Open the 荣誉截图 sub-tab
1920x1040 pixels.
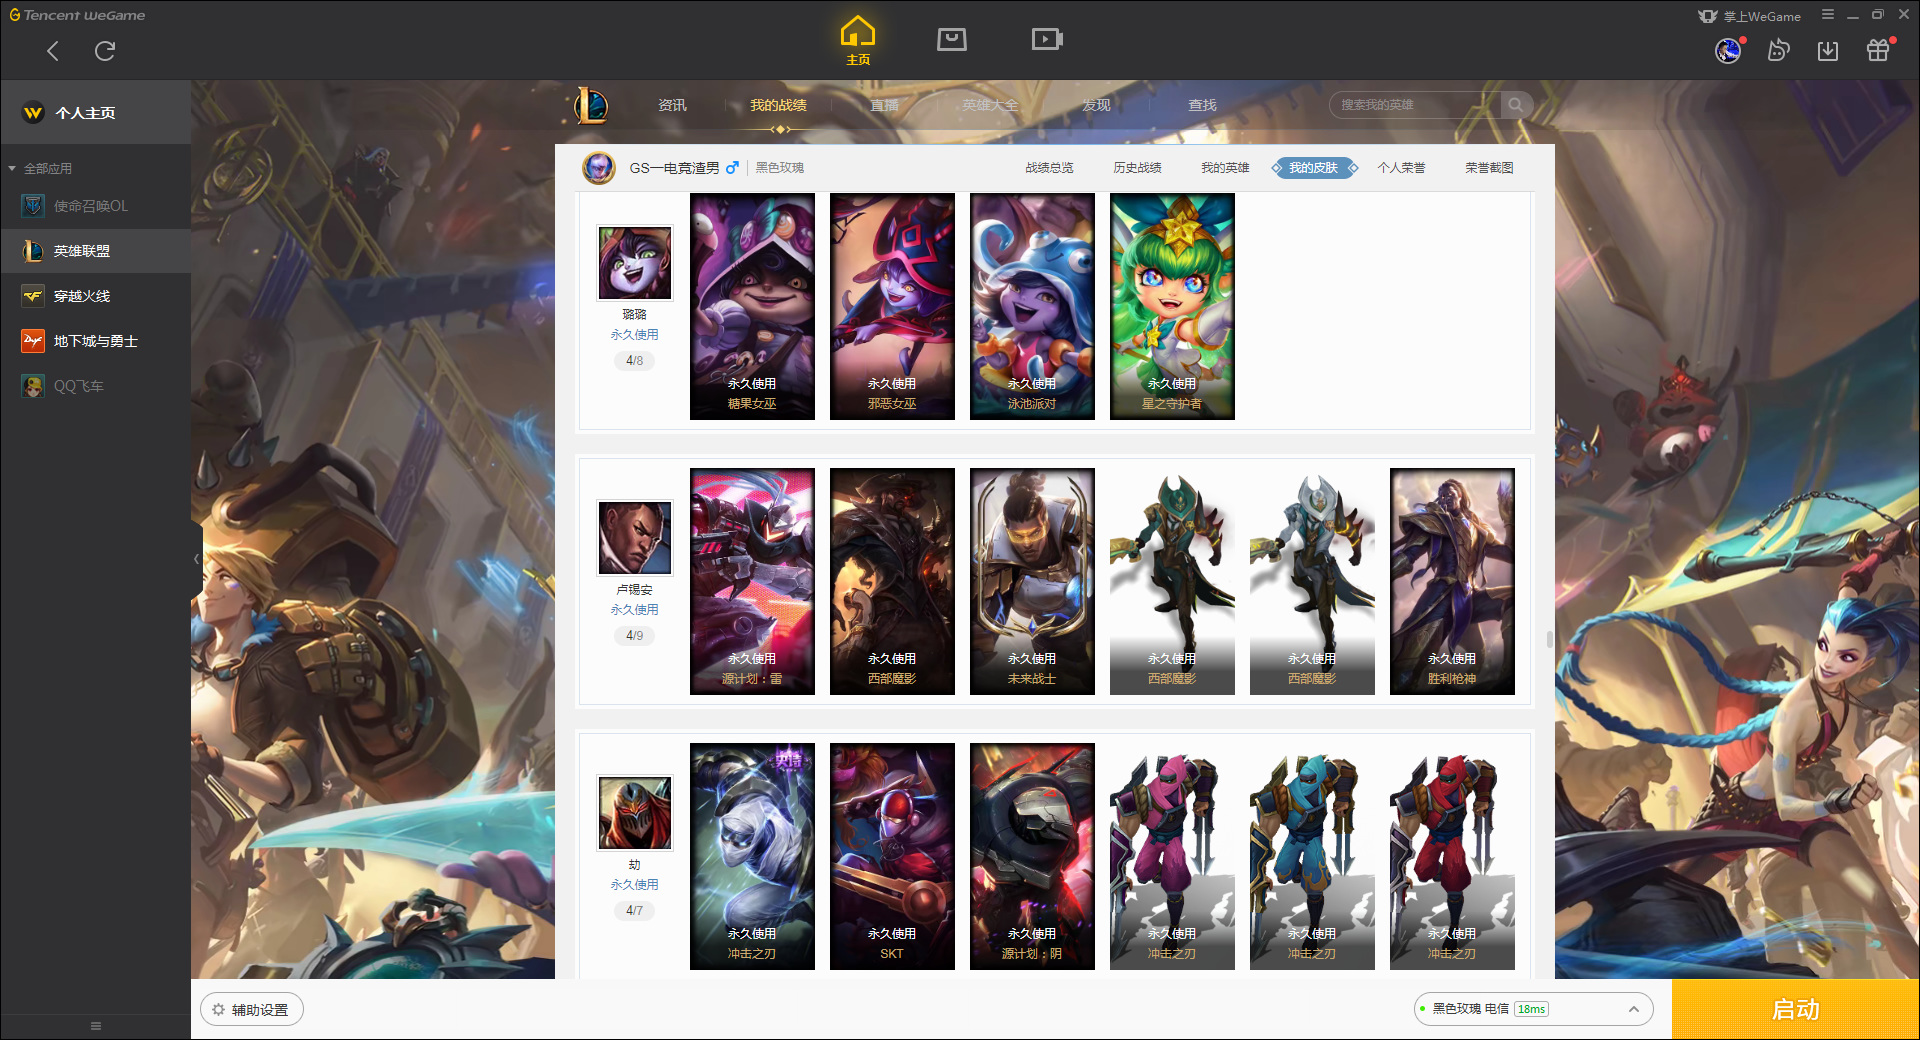tap(1489, 168)
